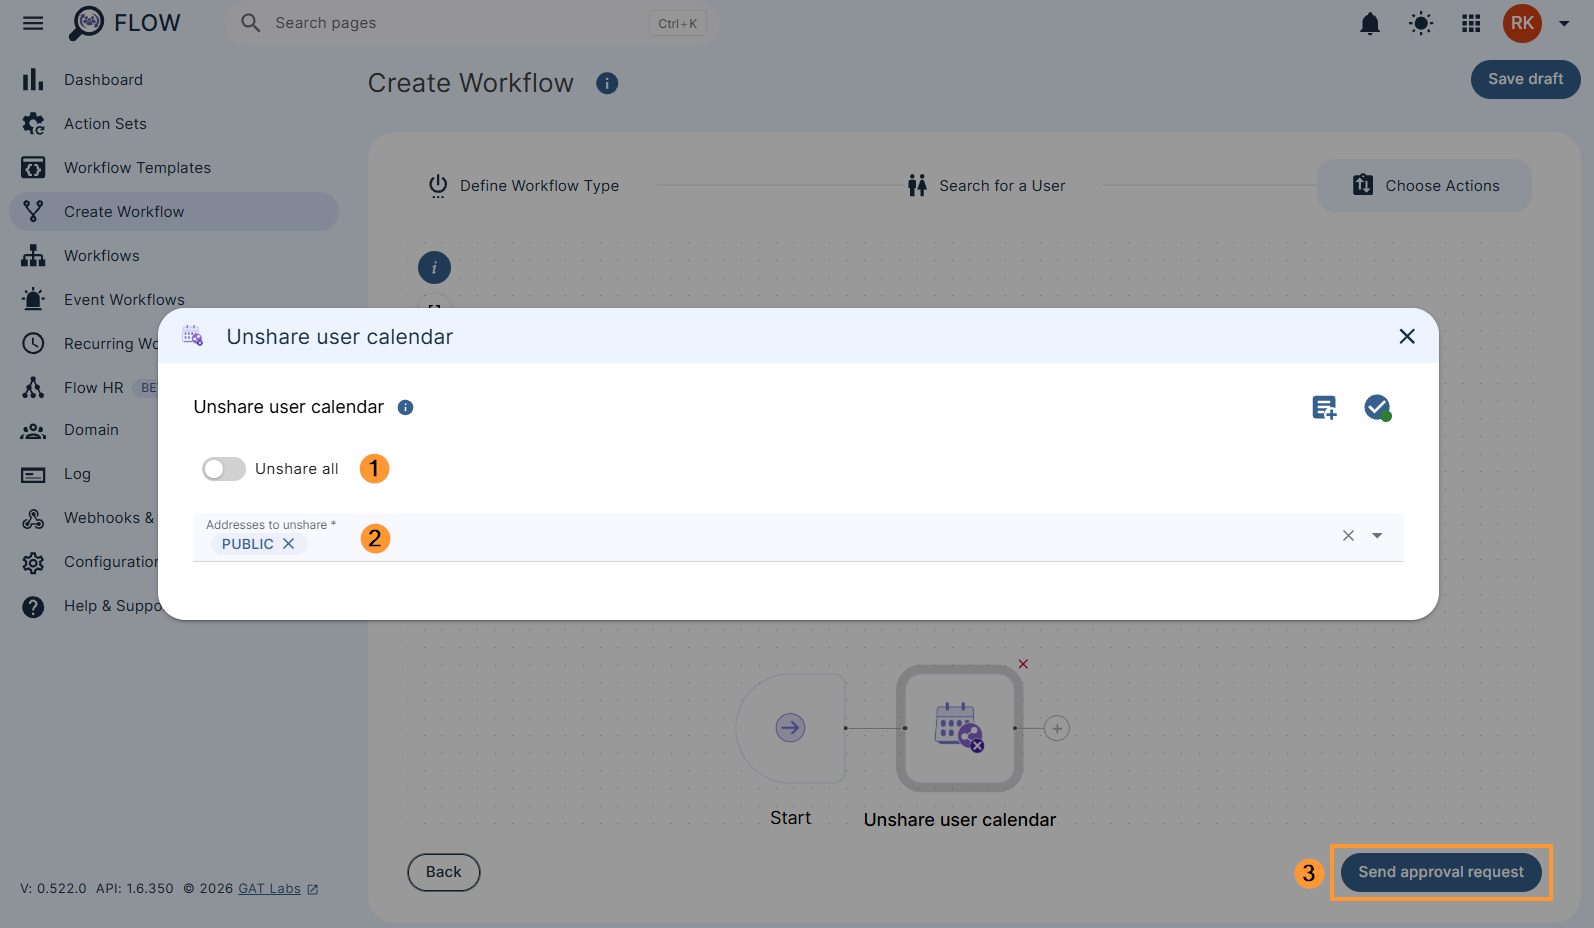Add a step with the plus button
This screenshot has height=928, width=1594.
point(1057,728)
